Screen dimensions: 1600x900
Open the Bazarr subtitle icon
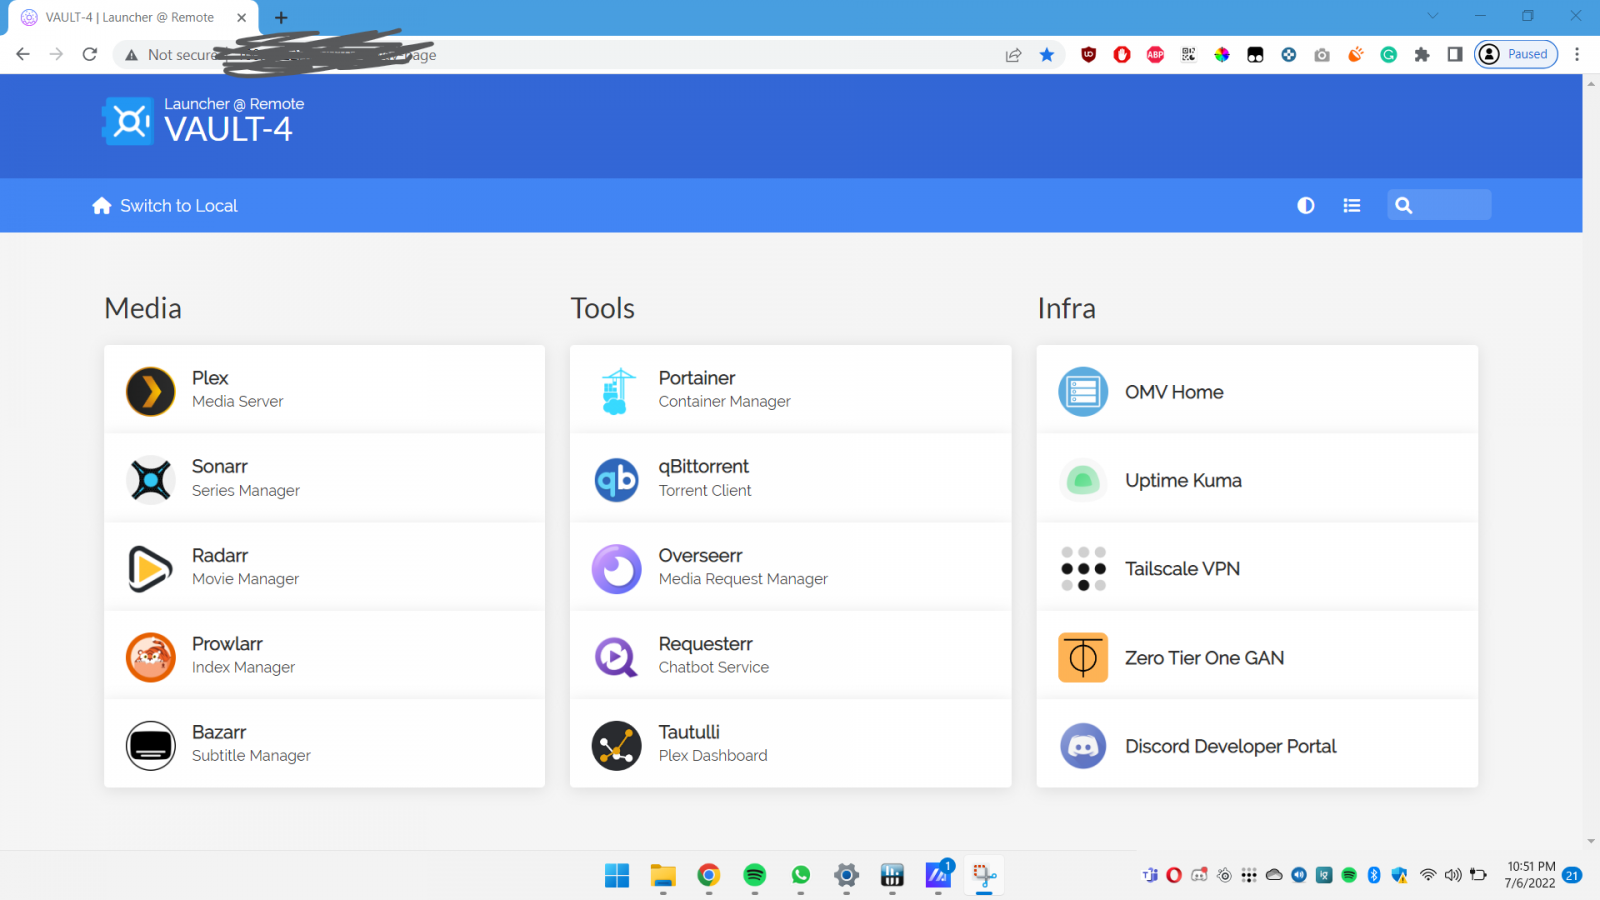coord(151,746)
